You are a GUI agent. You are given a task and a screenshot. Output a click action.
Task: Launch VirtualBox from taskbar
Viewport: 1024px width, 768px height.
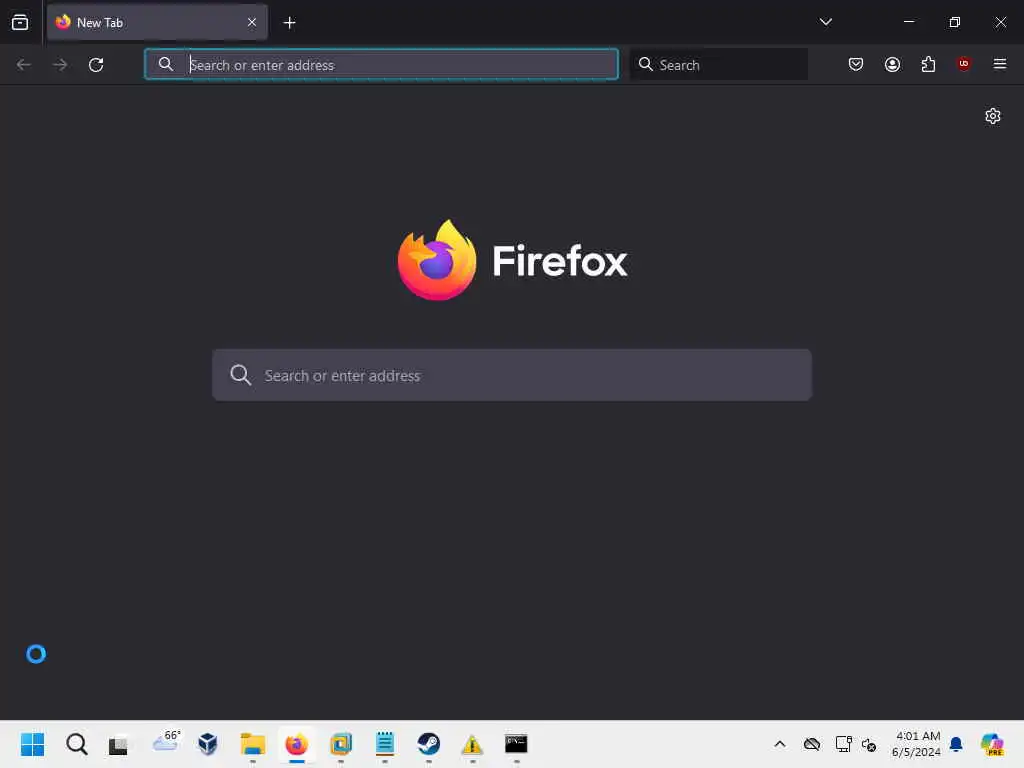coord(208,743)
